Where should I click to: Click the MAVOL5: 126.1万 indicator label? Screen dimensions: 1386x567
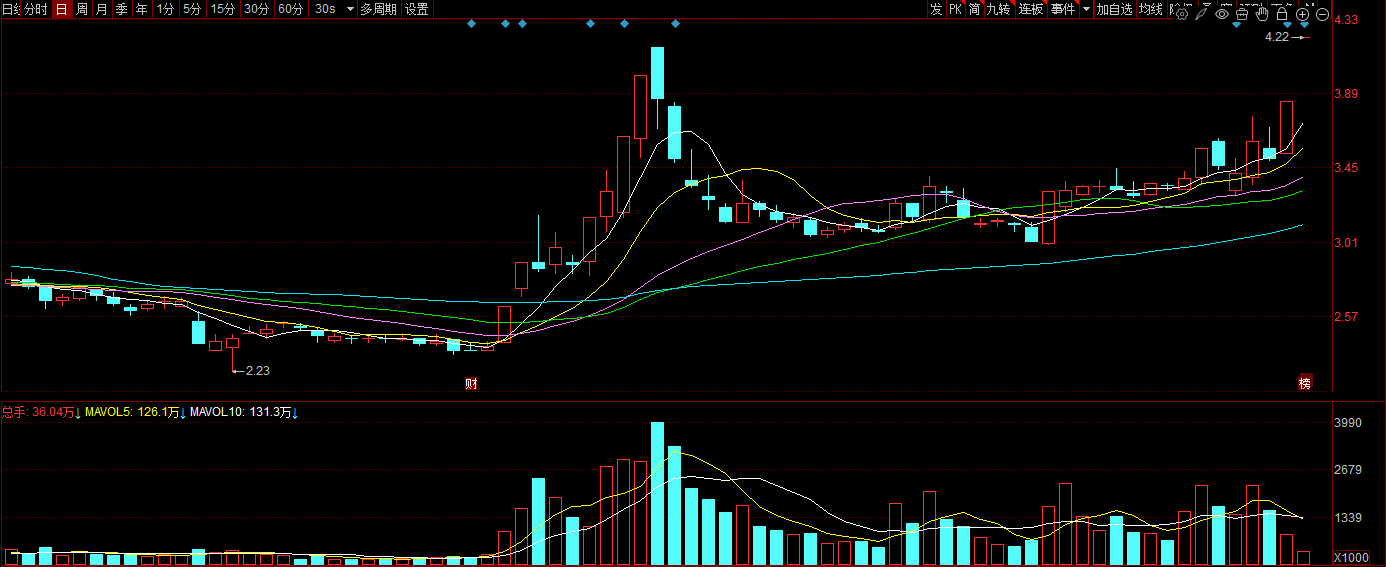pos(132,411)
